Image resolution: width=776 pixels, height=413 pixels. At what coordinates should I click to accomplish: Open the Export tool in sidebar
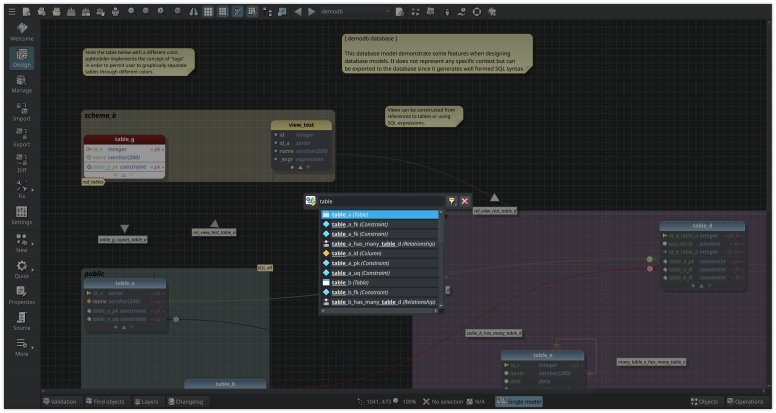22,138
